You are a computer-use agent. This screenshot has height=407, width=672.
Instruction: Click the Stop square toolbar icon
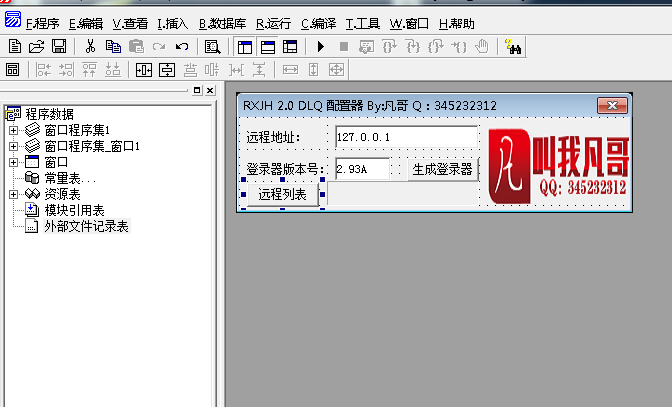click(344, 46)
